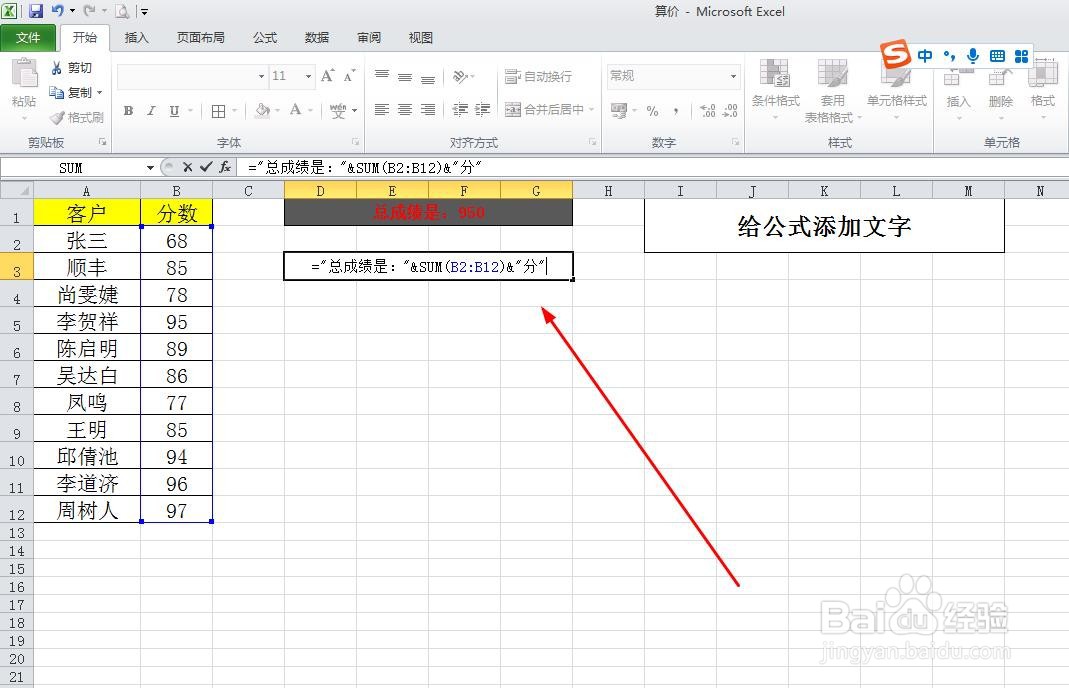The height and width of the screenshot is (688, 1069).
Task: Open the File (文件) tab
Action: (x=28, y=38)
